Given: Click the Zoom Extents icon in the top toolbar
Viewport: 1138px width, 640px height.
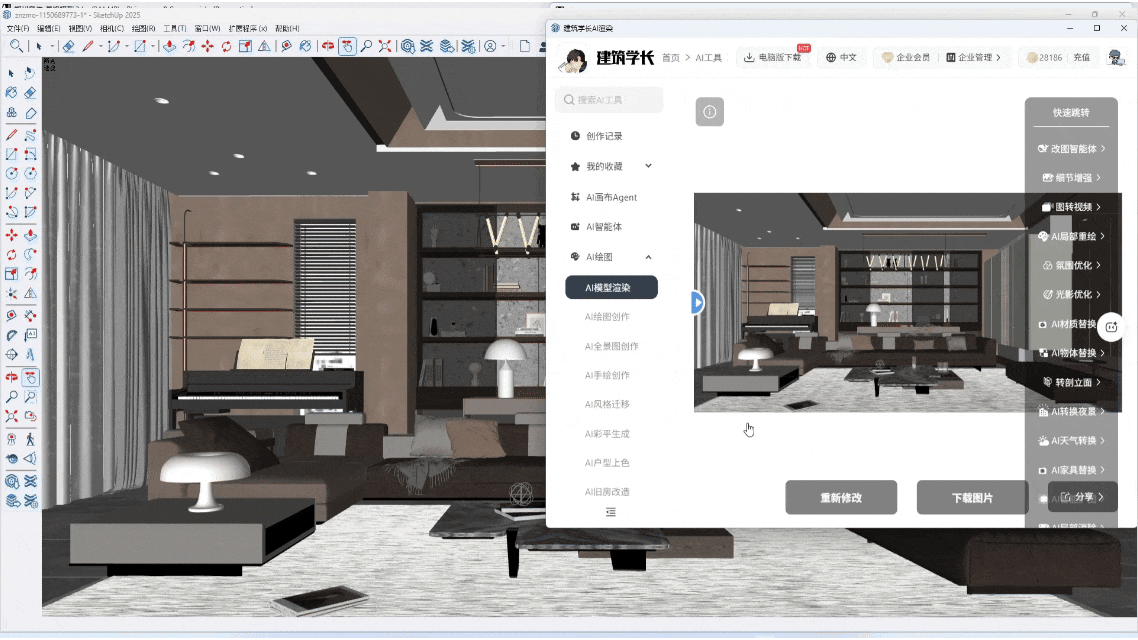Looking at the screenshot, I should click(x=385, y=46).
